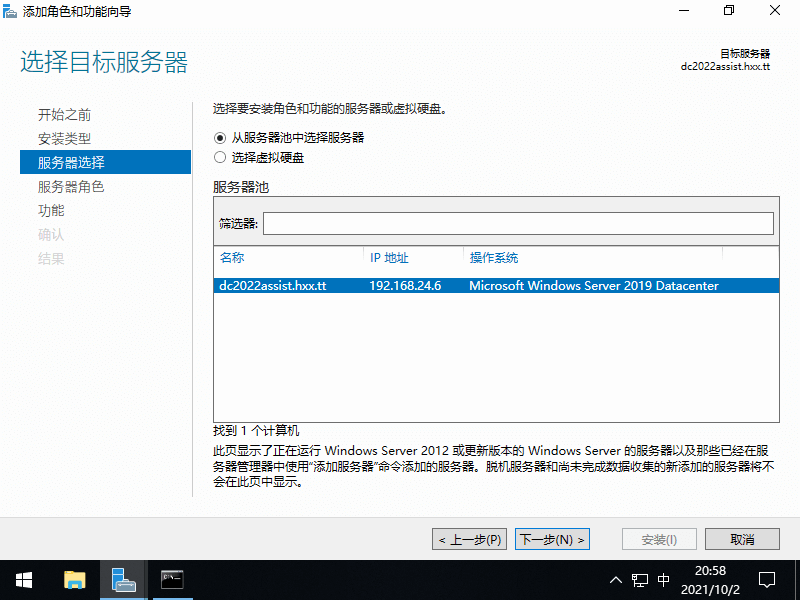Show hidden system tray icons
Image resolution: width=800 pixels, height=600 pixels.
616,580
